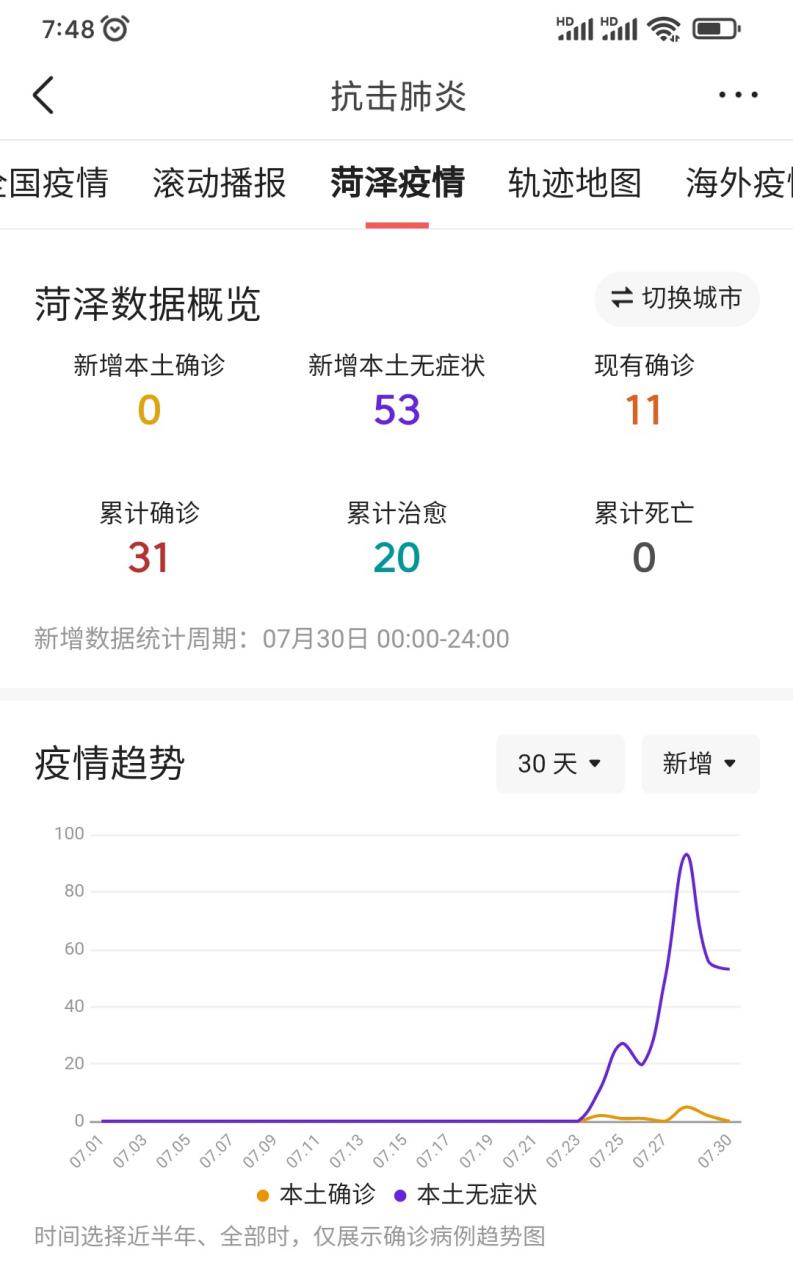
Task: Tap the back arrow icon
Action: 43,96
